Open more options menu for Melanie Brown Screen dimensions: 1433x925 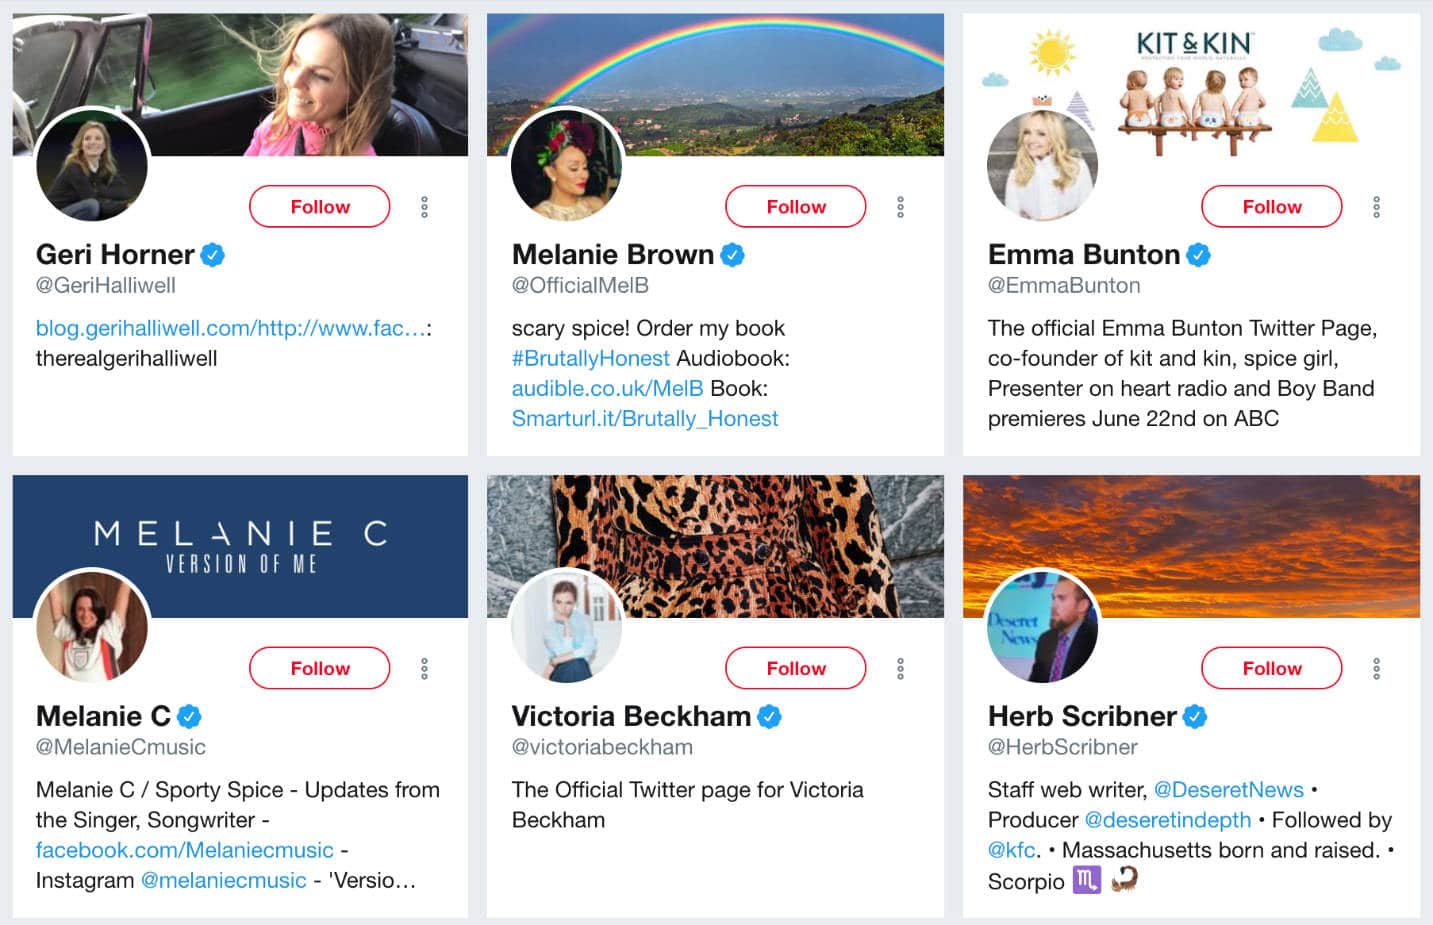900,207
